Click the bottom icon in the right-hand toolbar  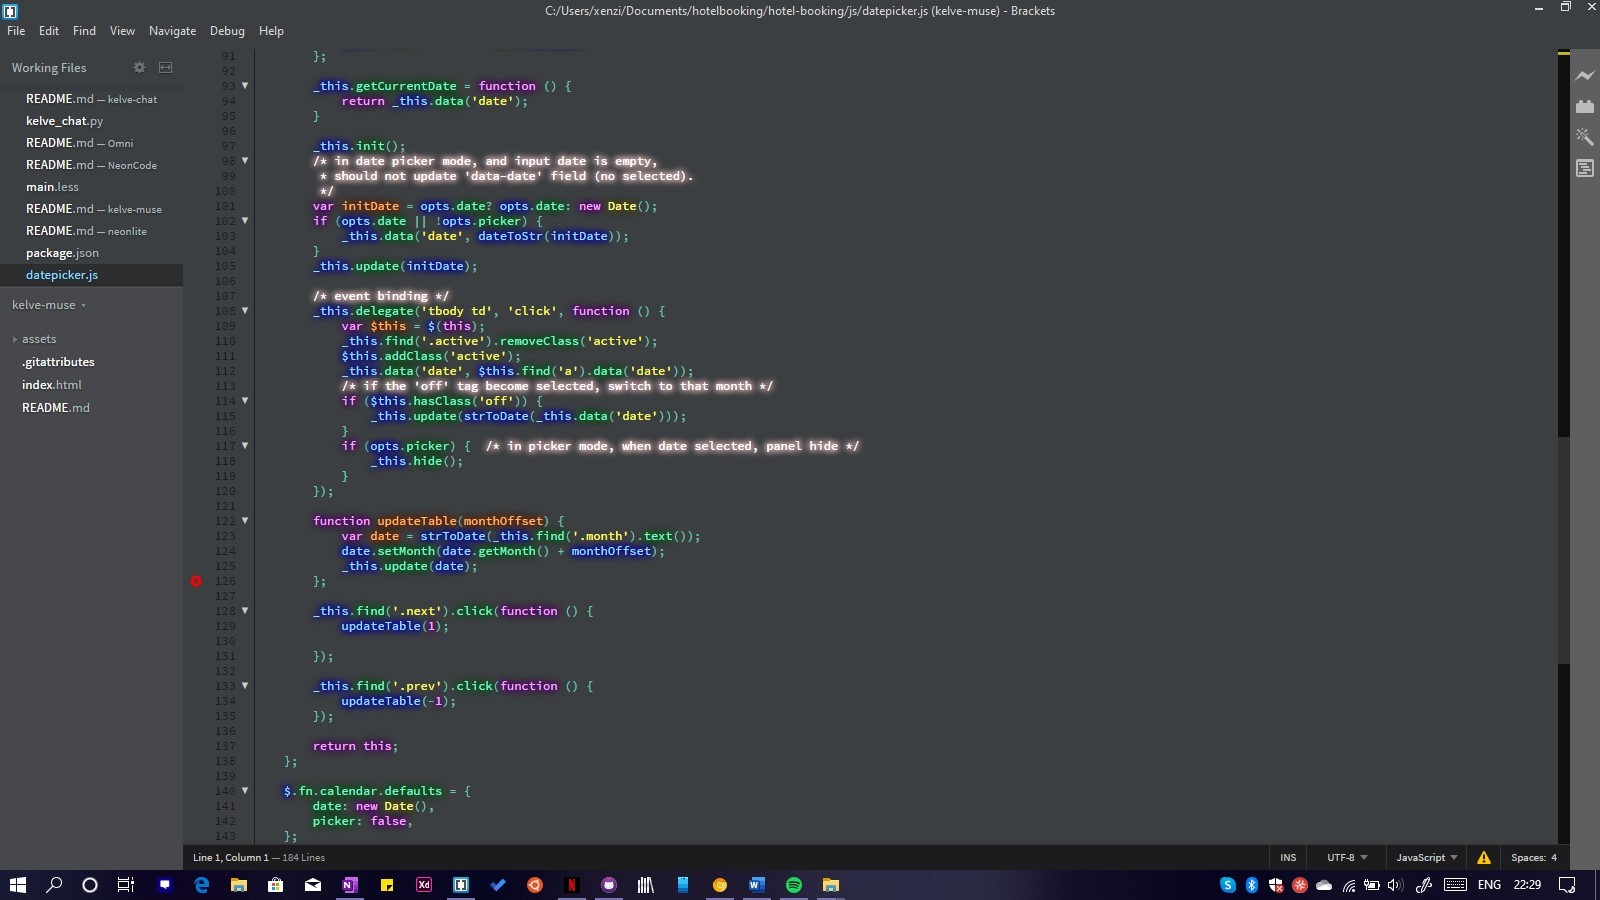[1585, 168]
